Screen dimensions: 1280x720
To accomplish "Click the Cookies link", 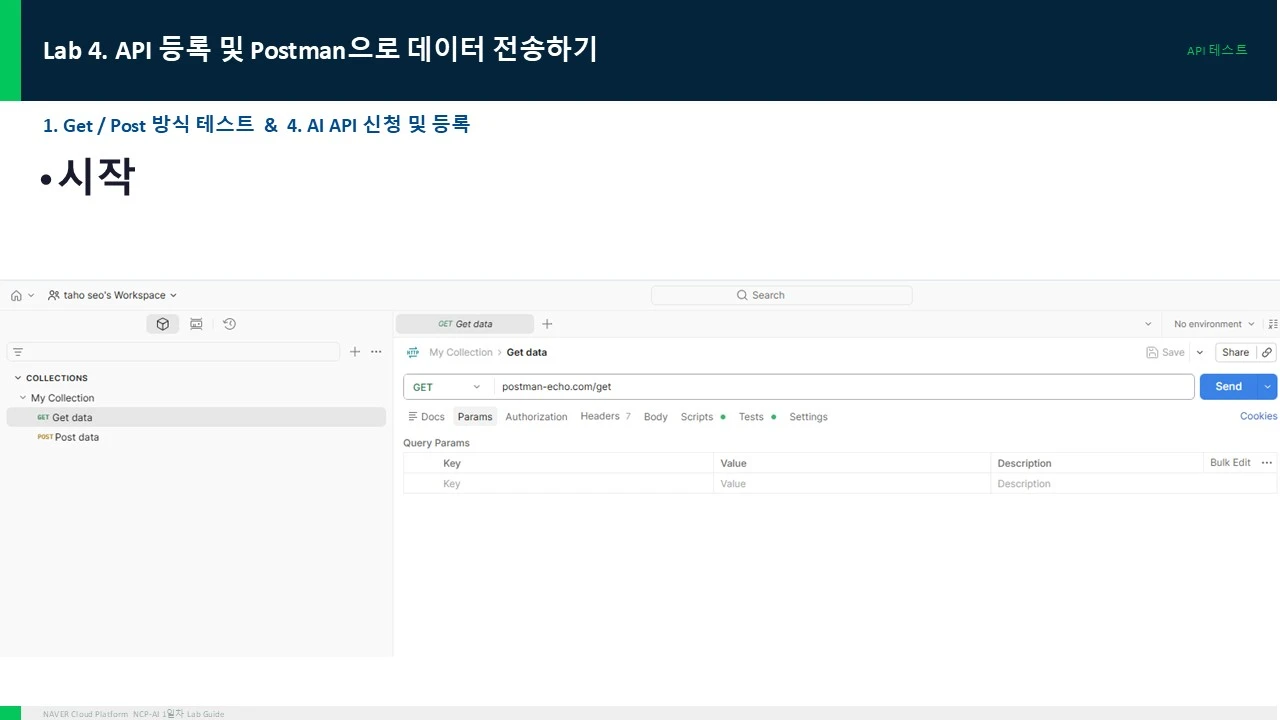I will (1258, 416).
